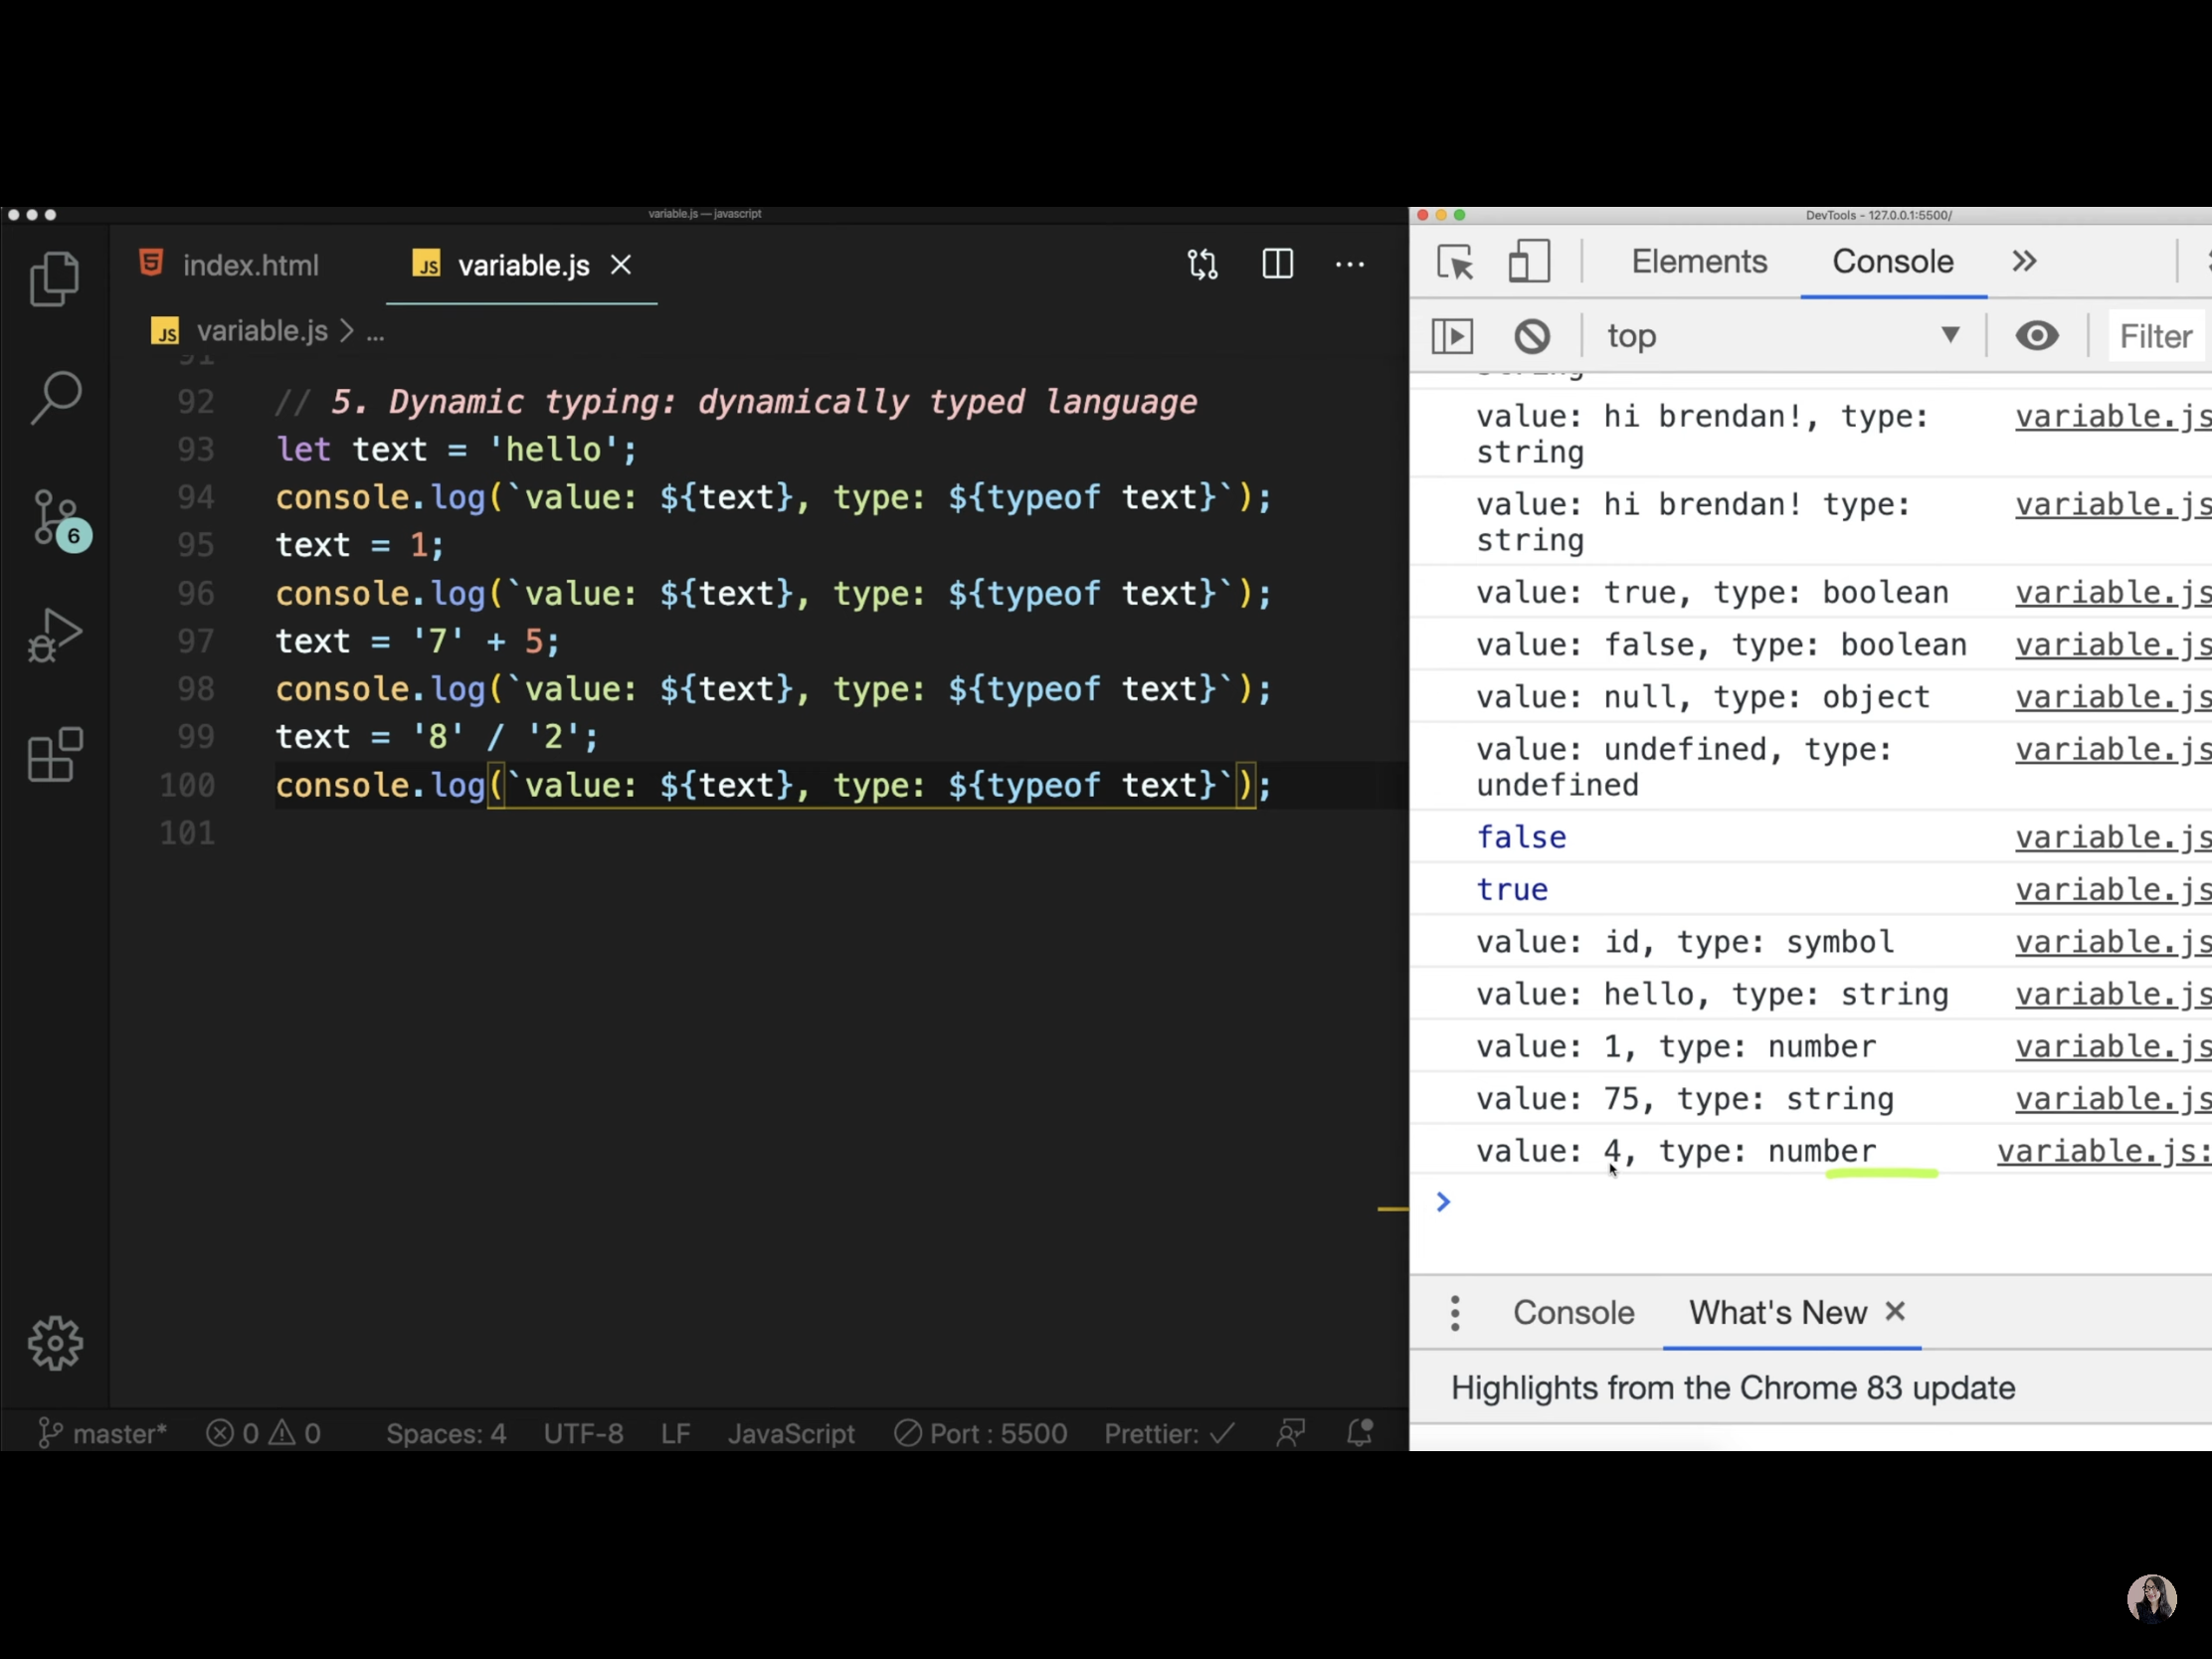Click the 'Dynamic typing' comment line
Screen dimensions: 2212x1659
pyautogui.click(x=736, y=402)
